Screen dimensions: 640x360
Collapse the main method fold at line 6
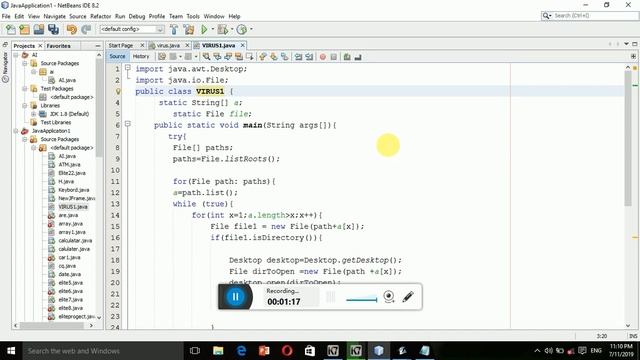tap(128, 124)
